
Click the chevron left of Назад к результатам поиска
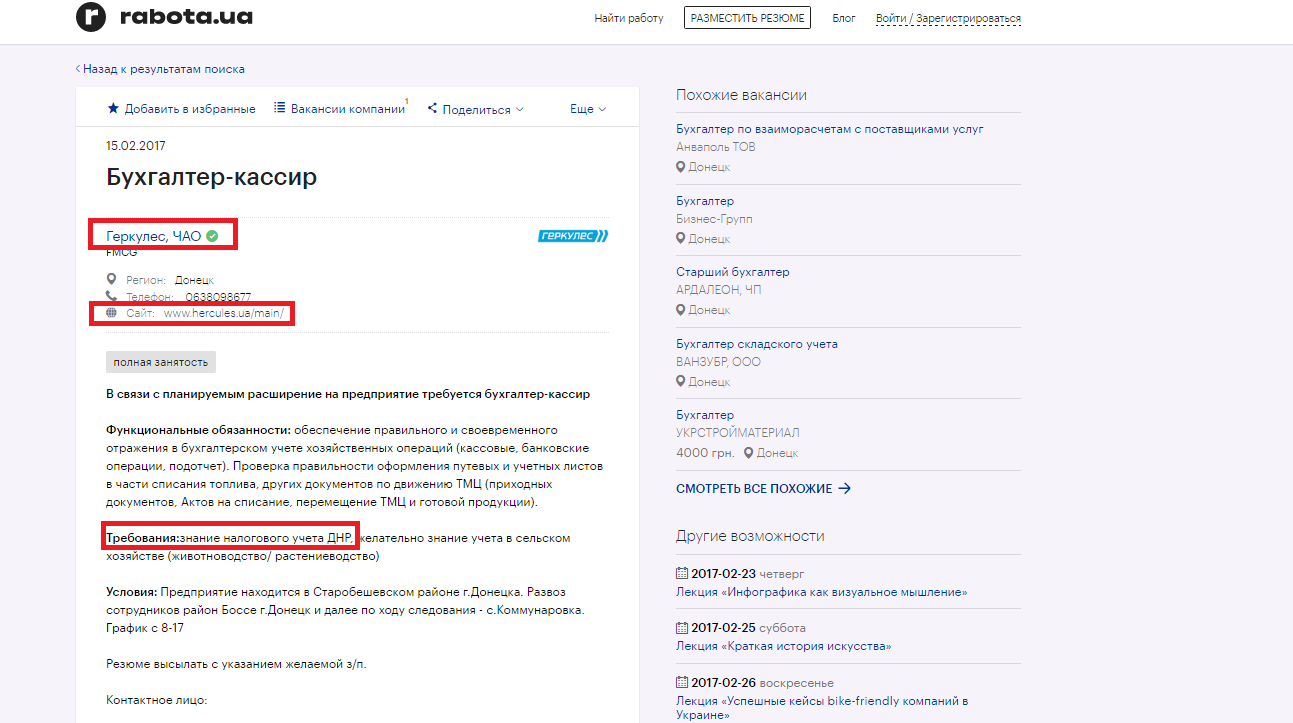78,69
